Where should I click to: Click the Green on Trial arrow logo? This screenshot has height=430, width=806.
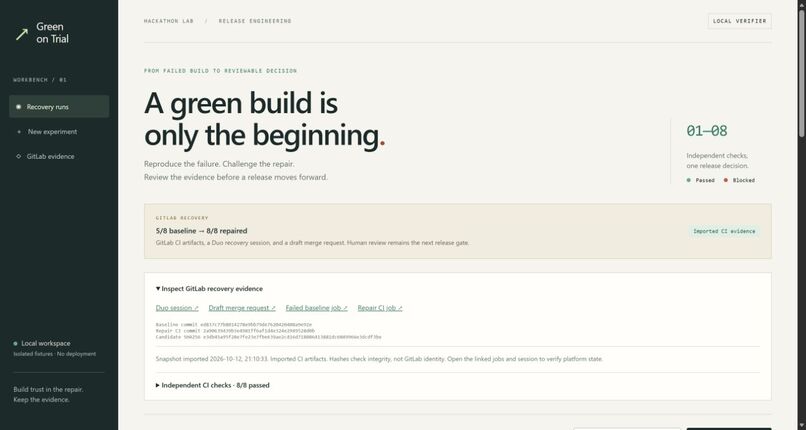click(x=22, y=34)
